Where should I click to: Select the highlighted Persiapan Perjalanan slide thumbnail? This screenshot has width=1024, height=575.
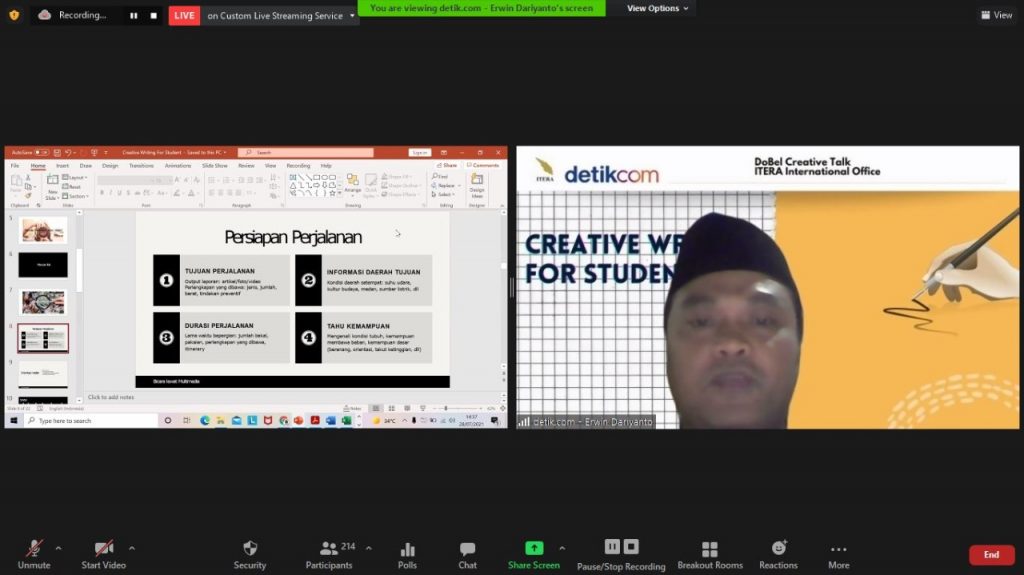coord(43,338)
